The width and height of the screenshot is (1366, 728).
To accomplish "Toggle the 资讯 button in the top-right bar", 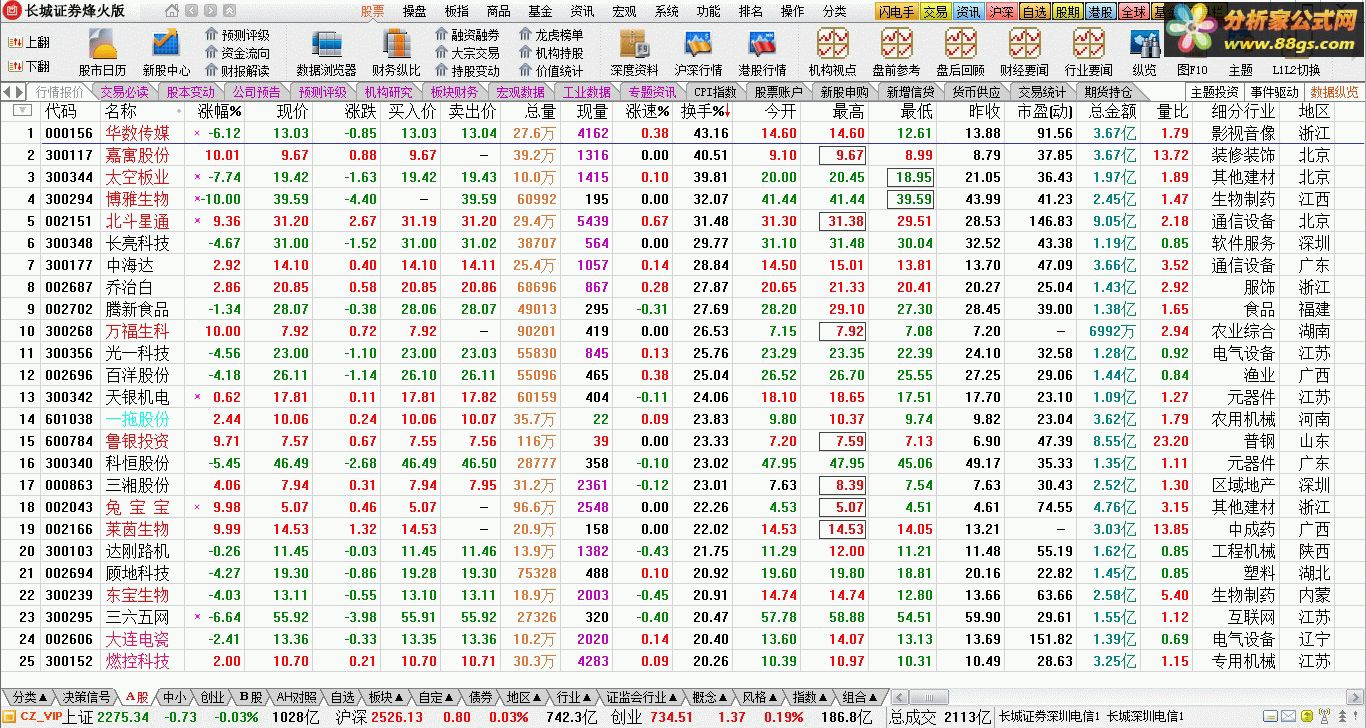I will coord(967,12).
